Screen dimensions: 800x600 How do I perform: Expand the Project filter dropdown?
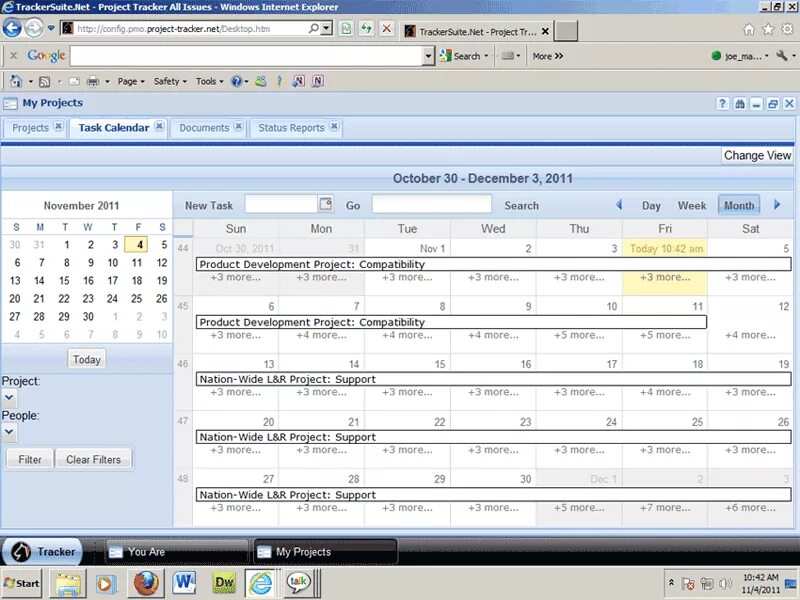point(9,397)
